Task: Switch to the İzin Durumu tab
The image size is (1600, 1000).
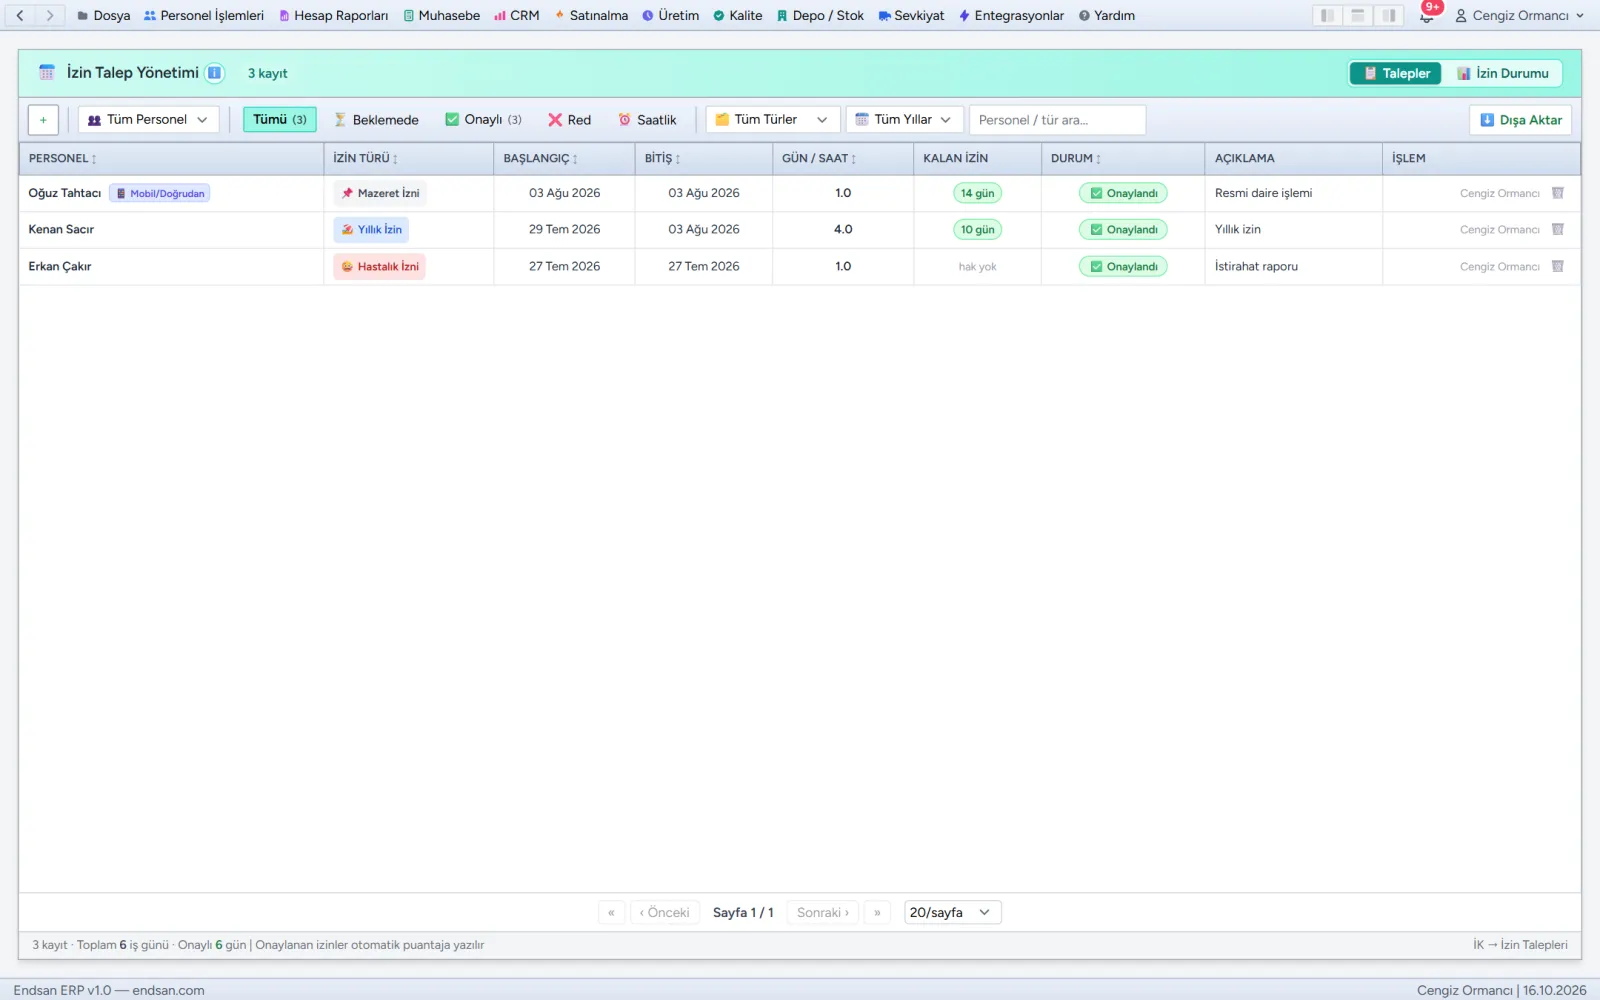Action: pyautogui.click(x=1503, y=73)
